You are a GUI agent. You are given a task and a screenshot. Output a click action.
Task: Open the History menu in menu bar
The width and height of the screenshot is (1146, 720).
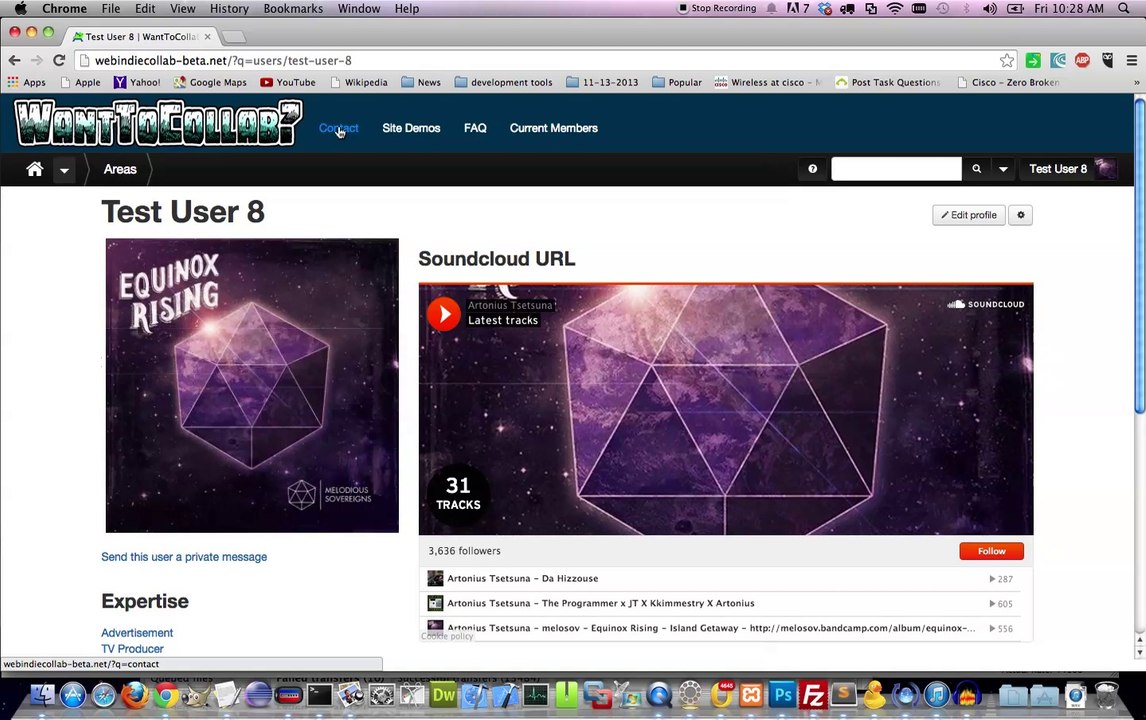229,9
